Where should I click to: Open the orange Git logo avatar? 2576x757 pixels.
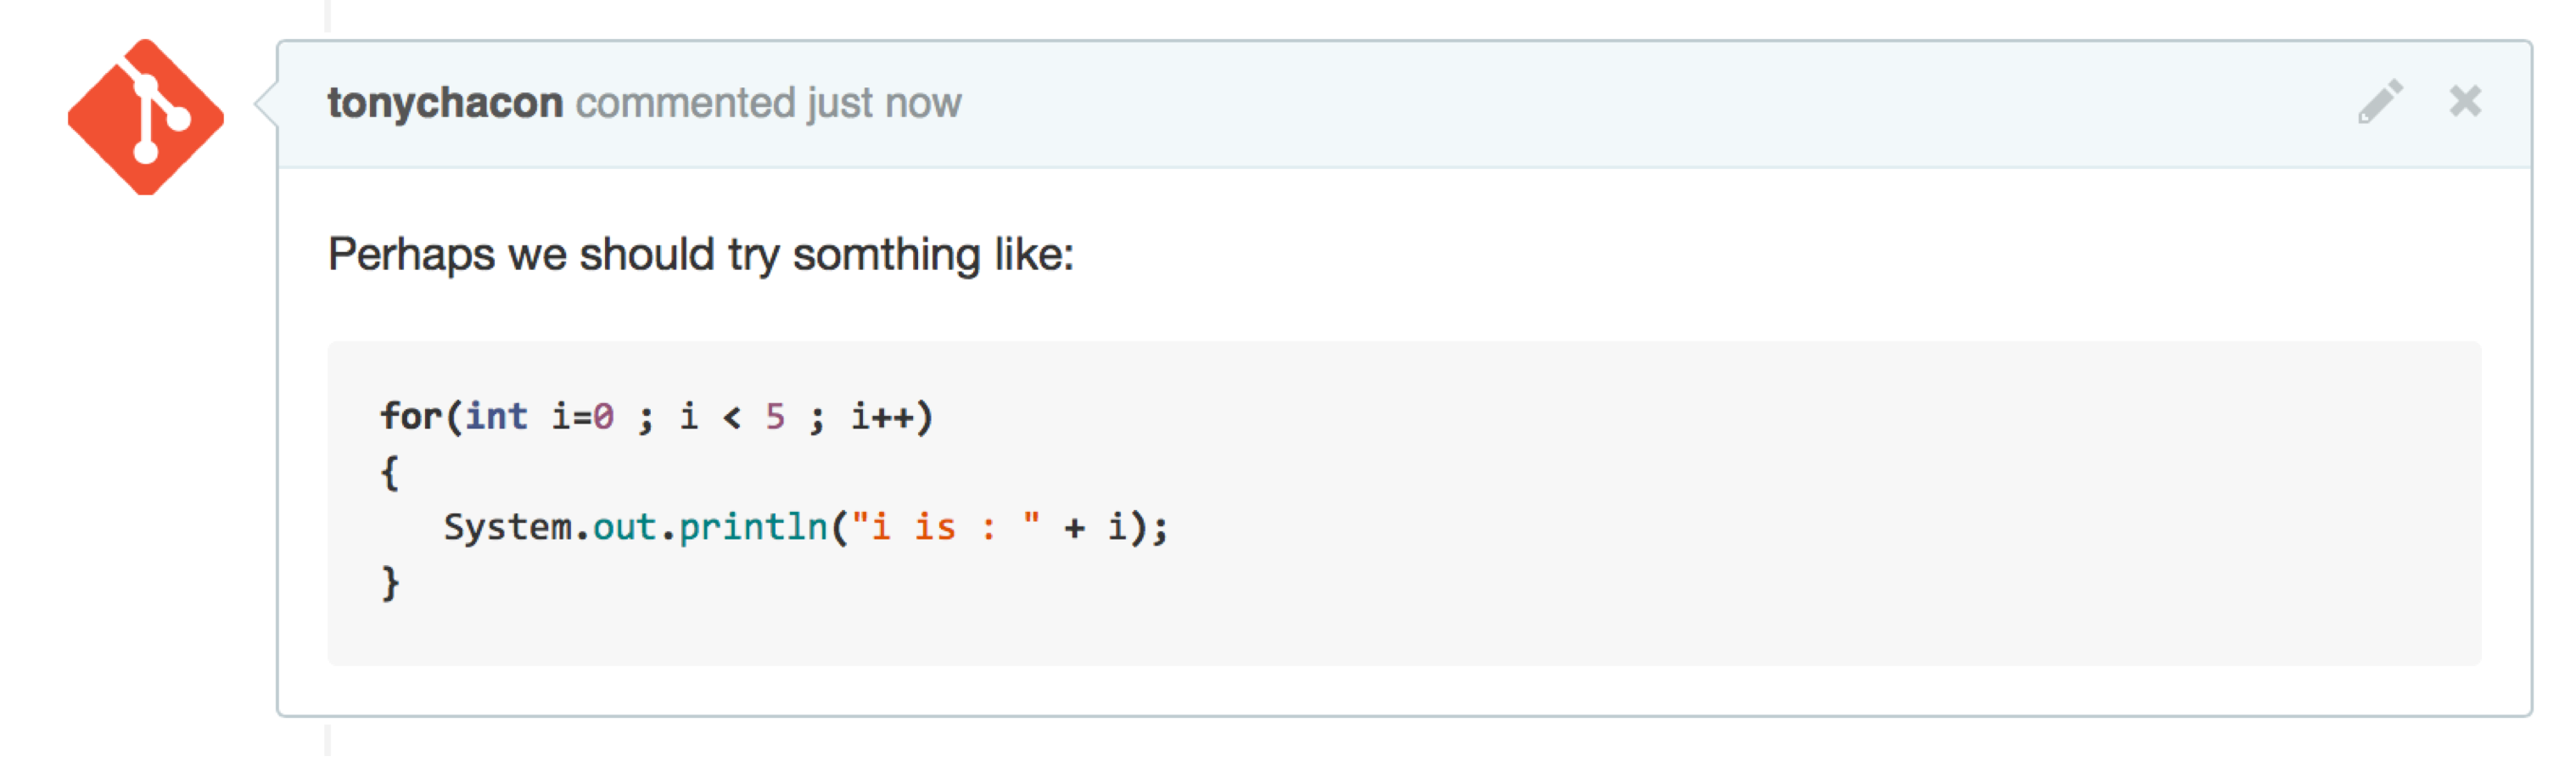[x=146, y=117]
